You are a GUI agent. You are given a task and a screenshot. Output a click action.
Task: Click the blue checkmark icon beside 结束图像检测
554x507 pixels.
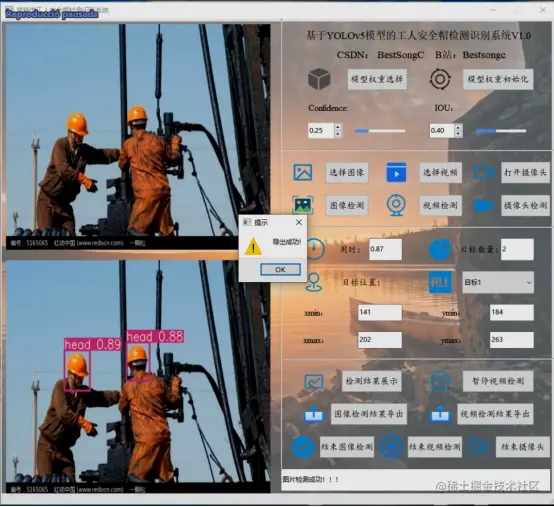[x=303, y=447]
